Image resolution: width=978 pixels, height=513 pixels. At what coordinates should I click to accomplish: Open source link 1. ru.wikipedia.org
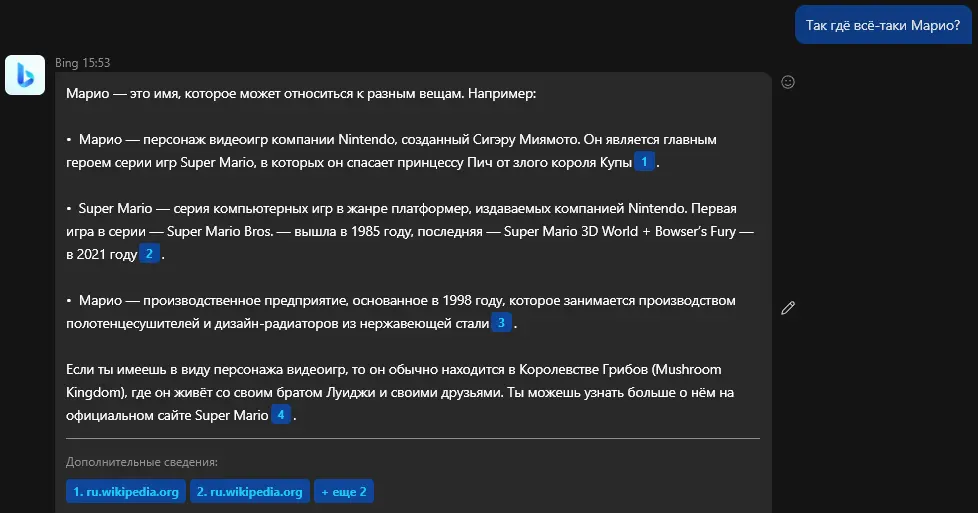tap(126, 491)
